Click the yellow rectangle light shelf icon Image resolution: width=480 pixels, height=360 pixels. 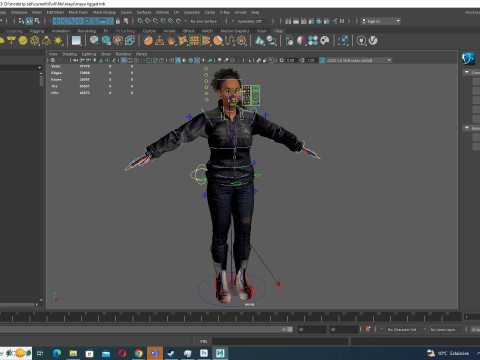pyautogui.click(x=11, y=41)
